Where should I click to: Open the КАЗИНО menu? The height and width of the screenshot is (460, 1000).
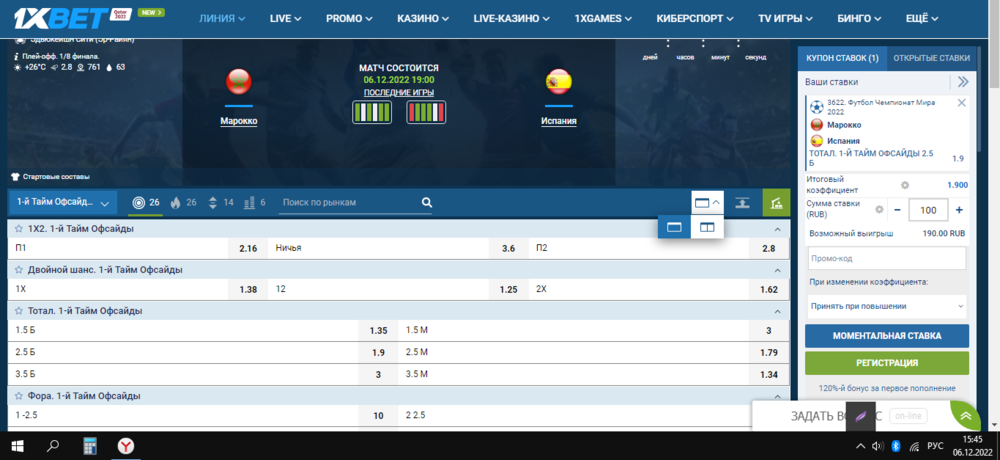[422, 19]
